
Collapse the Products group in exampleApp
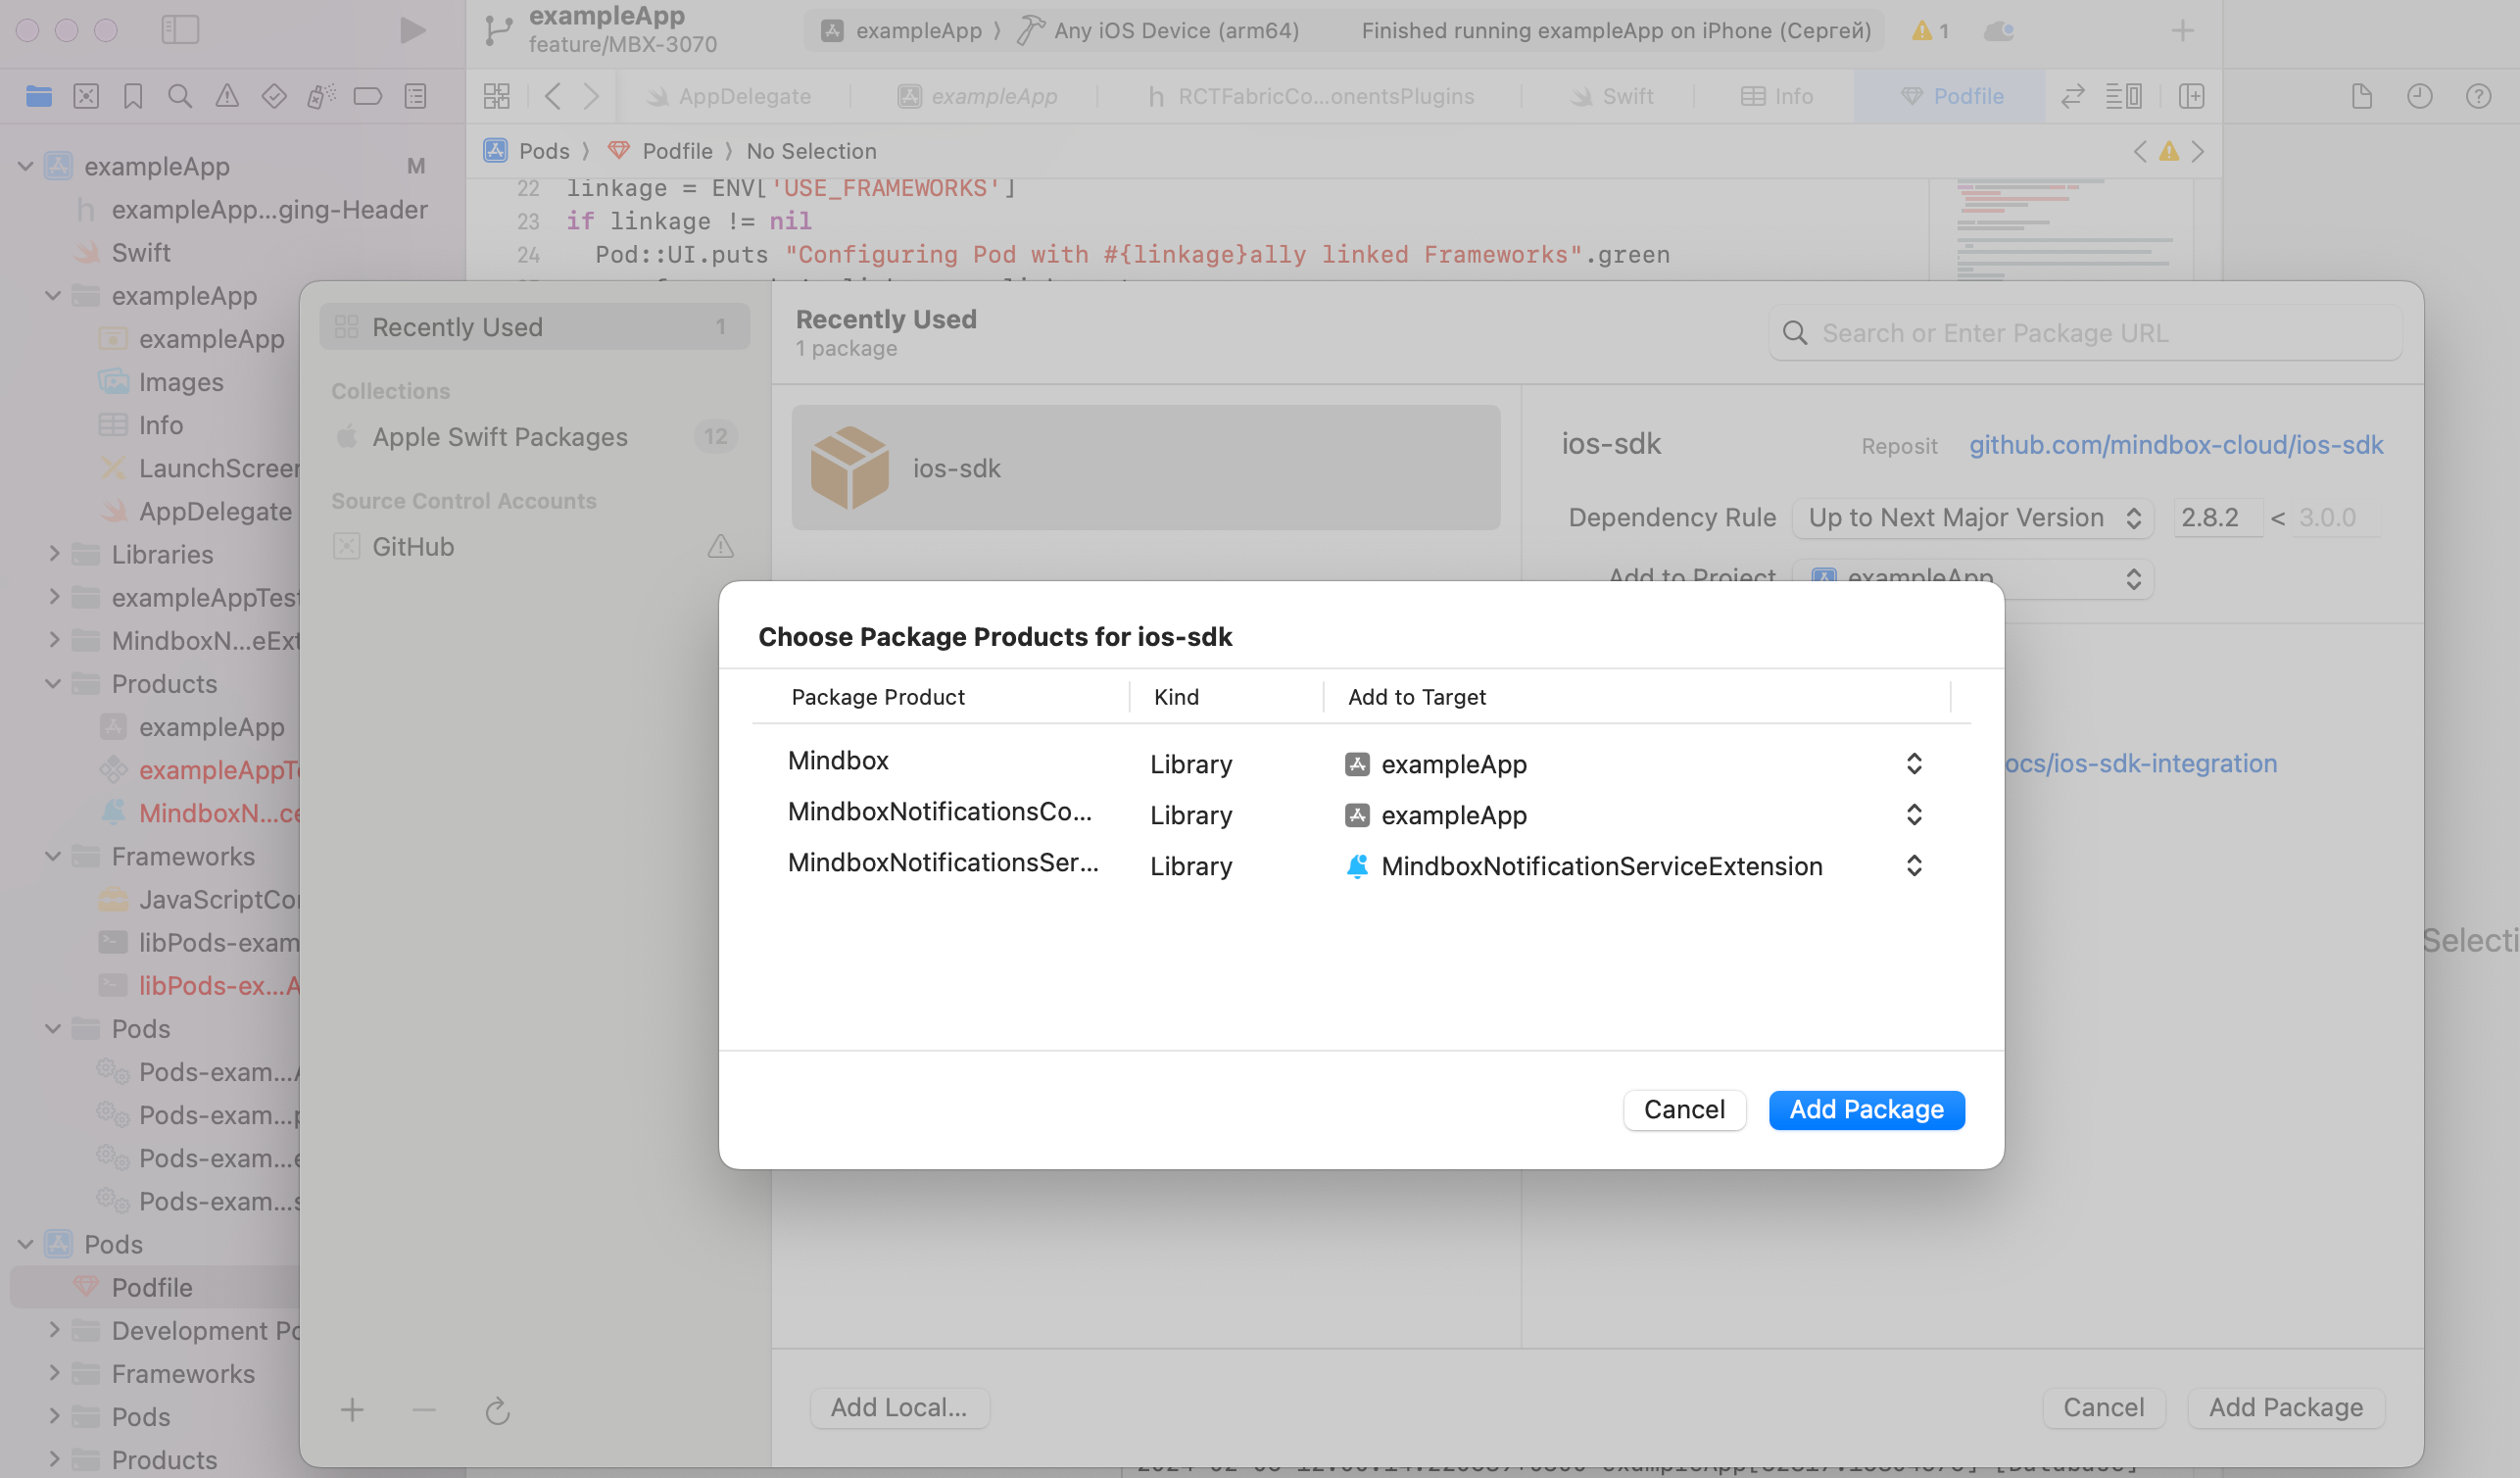[x=54, y=683]
